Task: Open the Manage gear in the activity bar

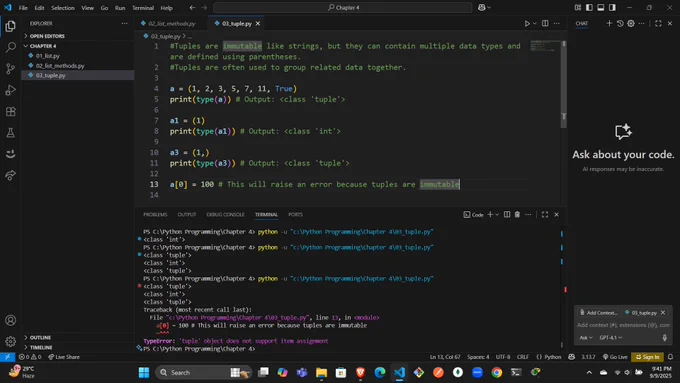Action: (x=10, y=342)
